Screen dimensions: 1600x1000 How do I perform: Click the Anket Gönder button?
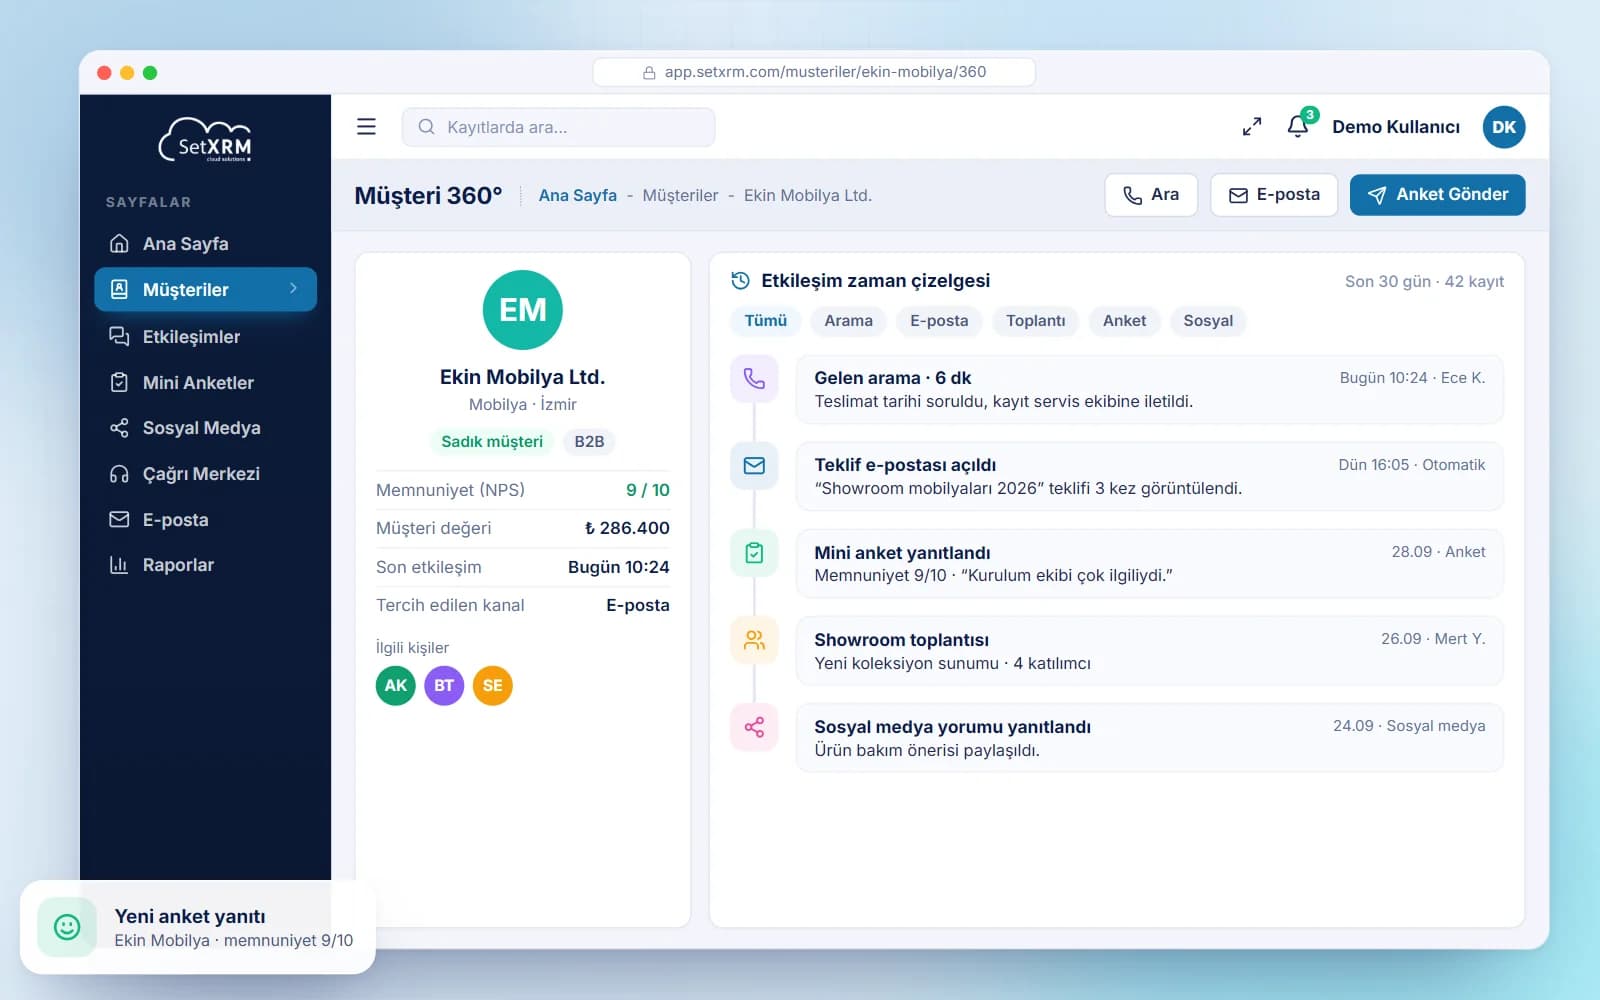point(1437,195)
